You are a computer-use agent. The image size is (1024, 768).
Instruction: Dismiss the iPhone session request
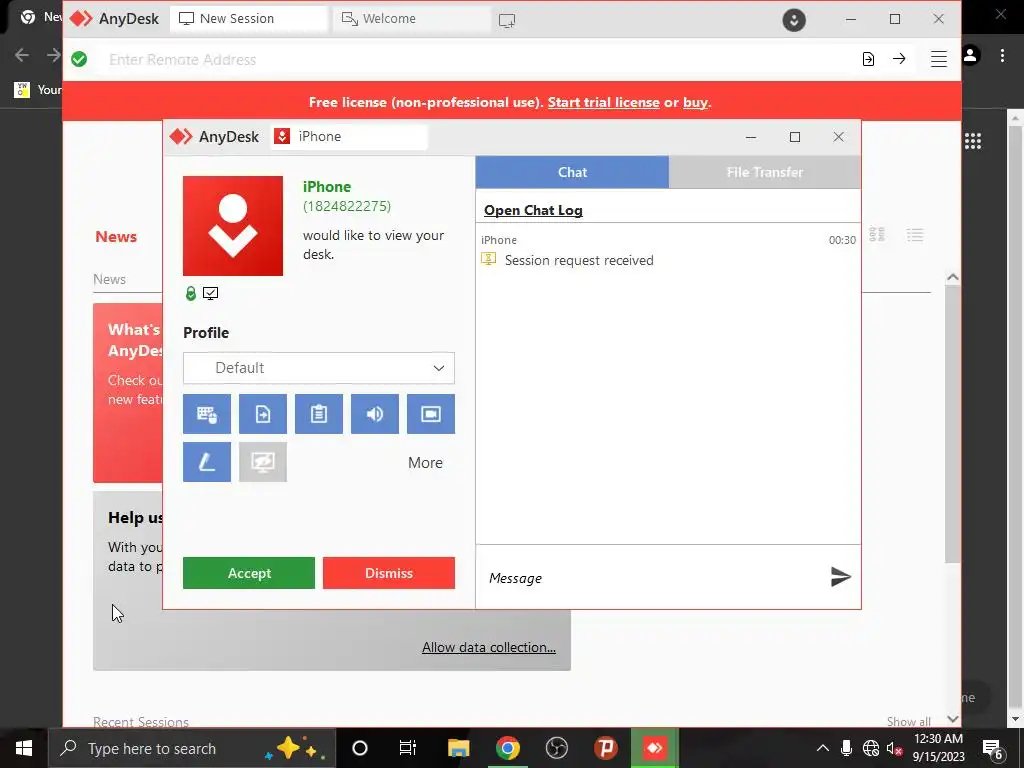pyautogui.click(x=389, y=573)
